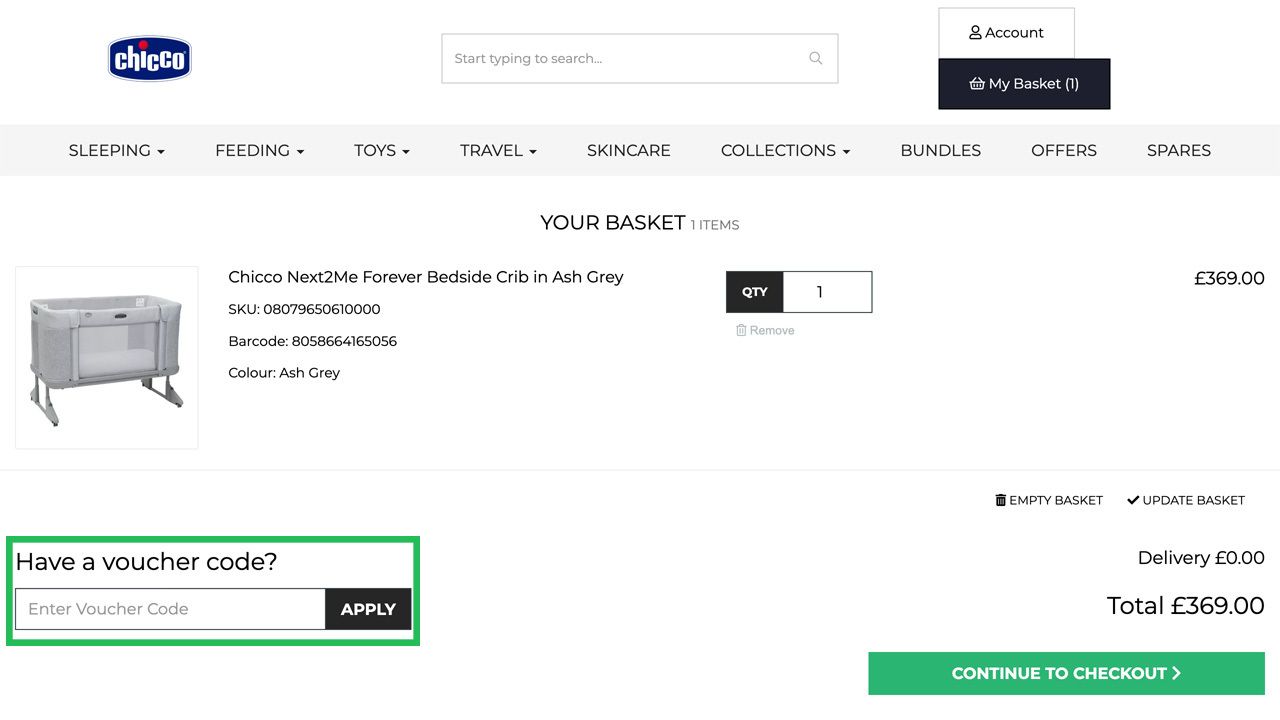Click the trash icon next to Remove

click(x=741, y=329)
